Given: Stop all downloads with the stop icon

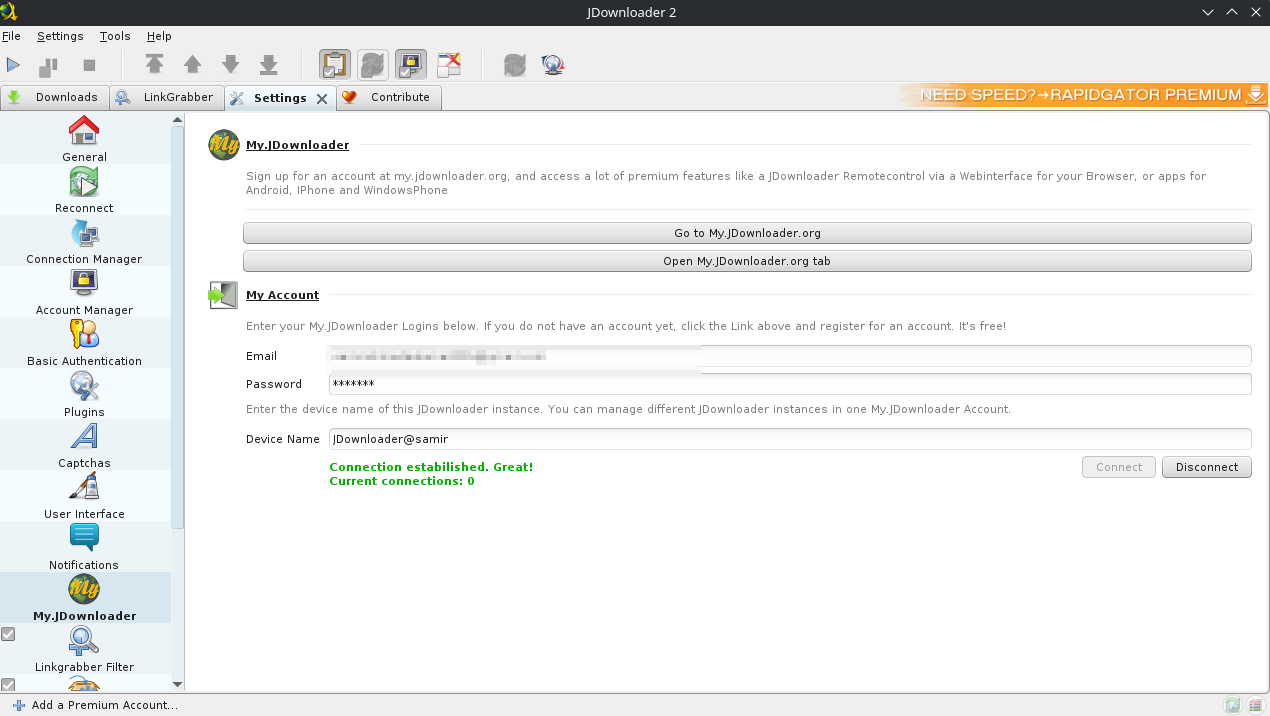Looking at the screenshot, I should coord(89,65).
